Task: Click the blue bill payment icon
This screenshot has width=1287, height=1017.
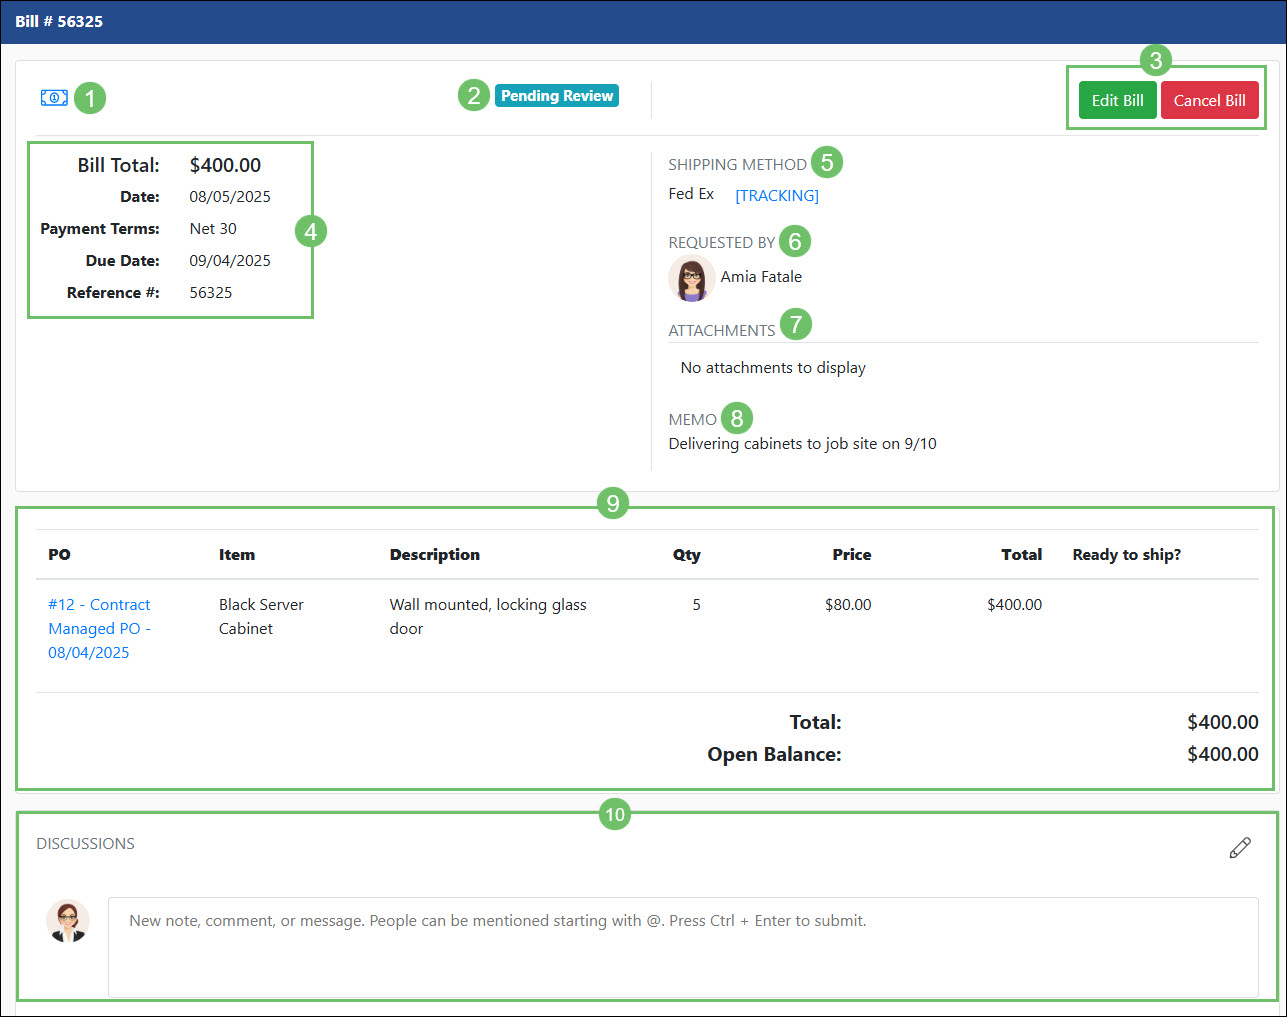Action: (x=54, y=97)
